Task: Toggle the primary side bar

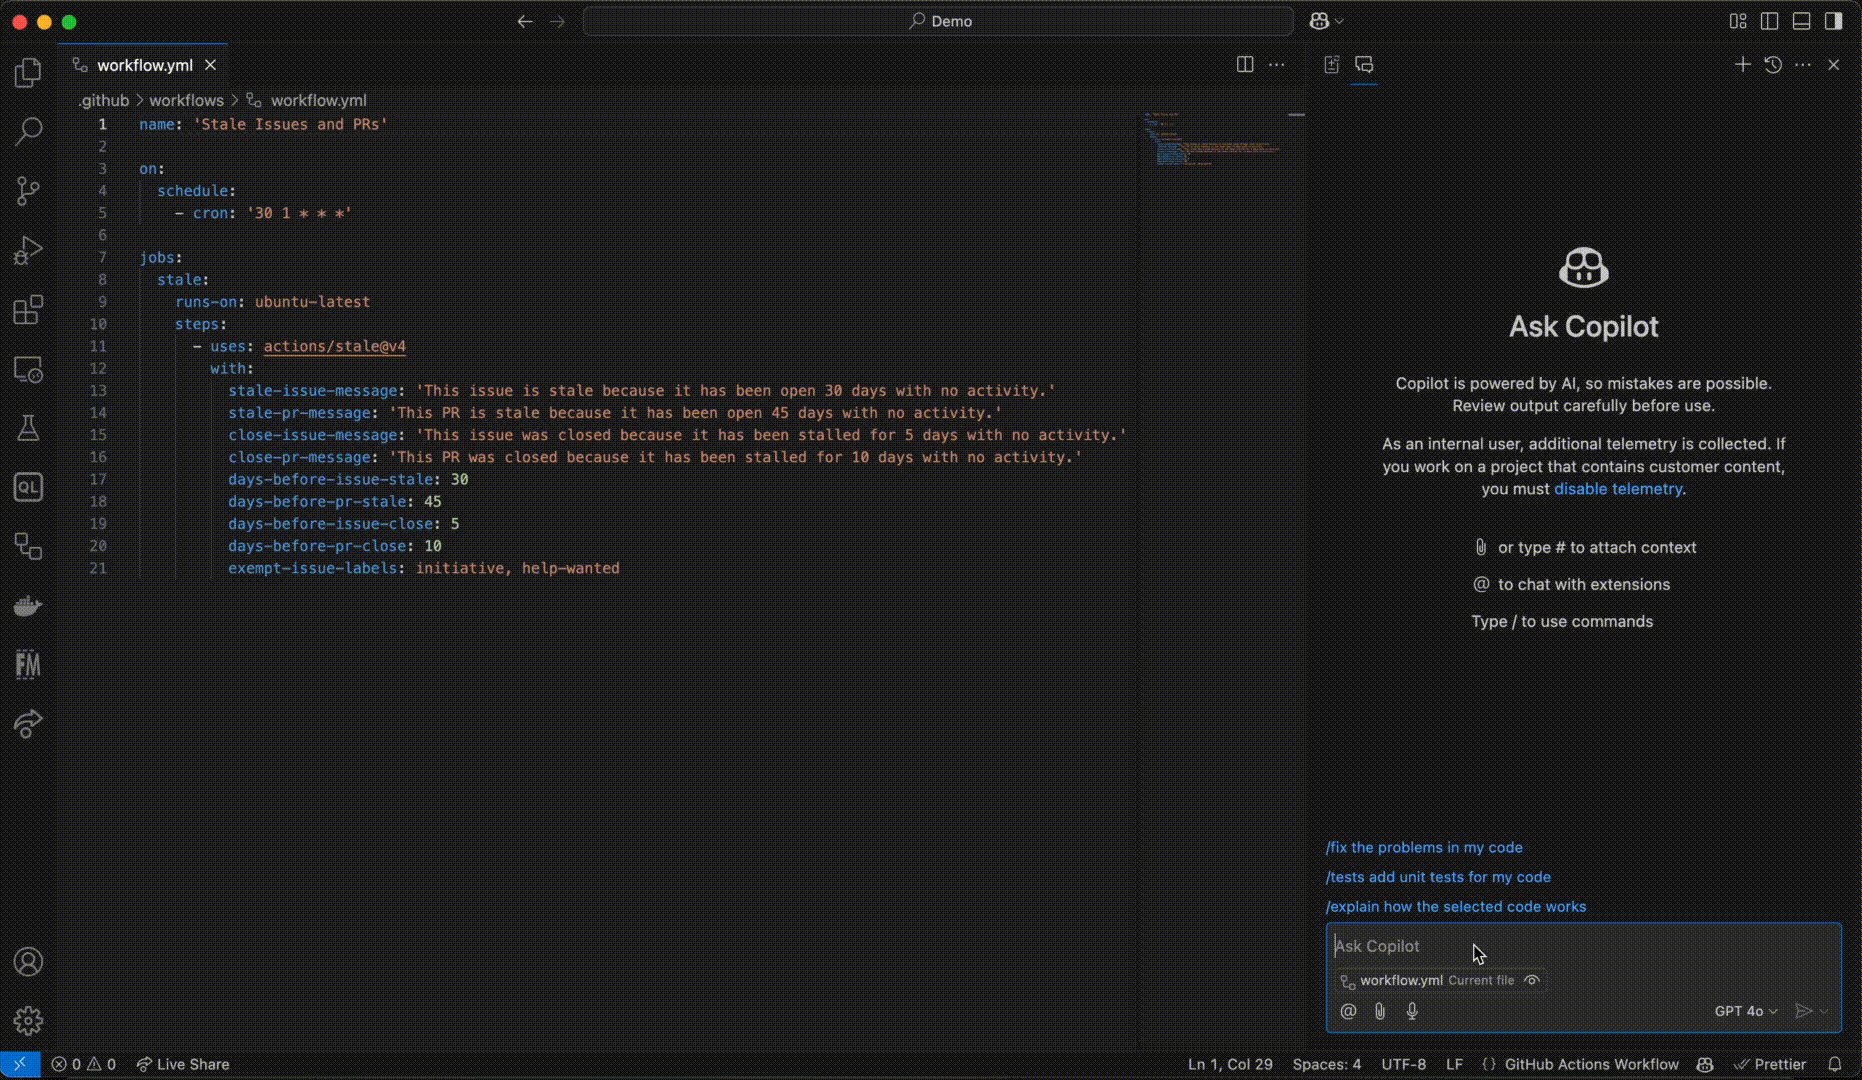Action: [x=1770, y=21]
